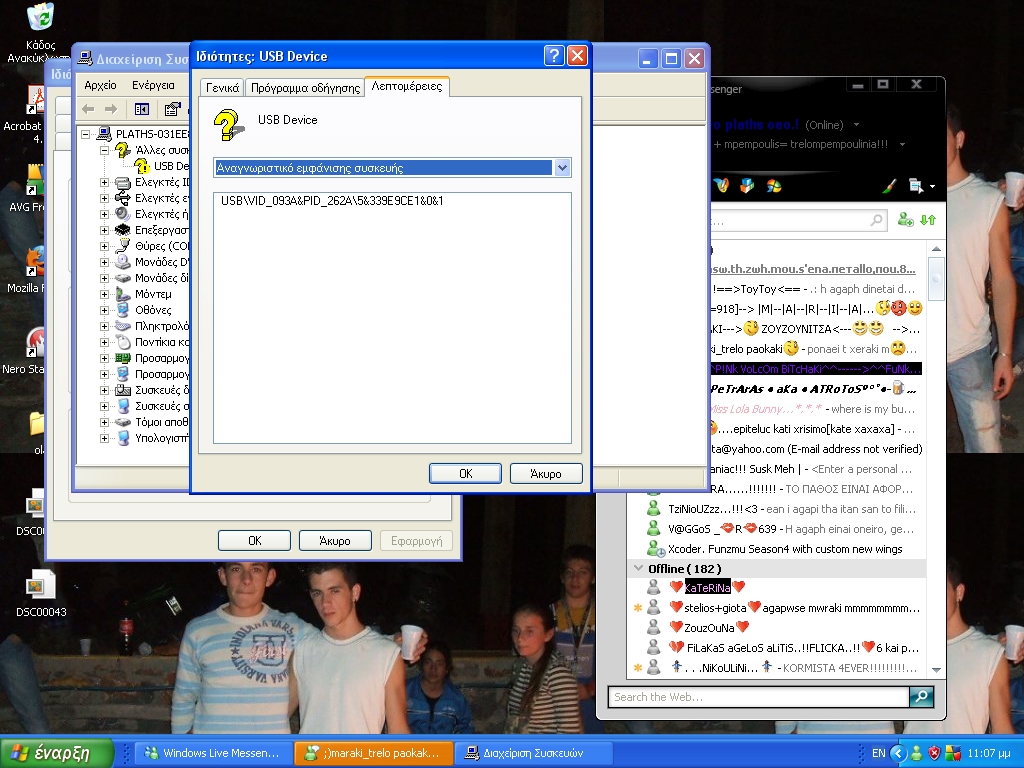Click the green sort contacts arrows icon

pos(929,220)
